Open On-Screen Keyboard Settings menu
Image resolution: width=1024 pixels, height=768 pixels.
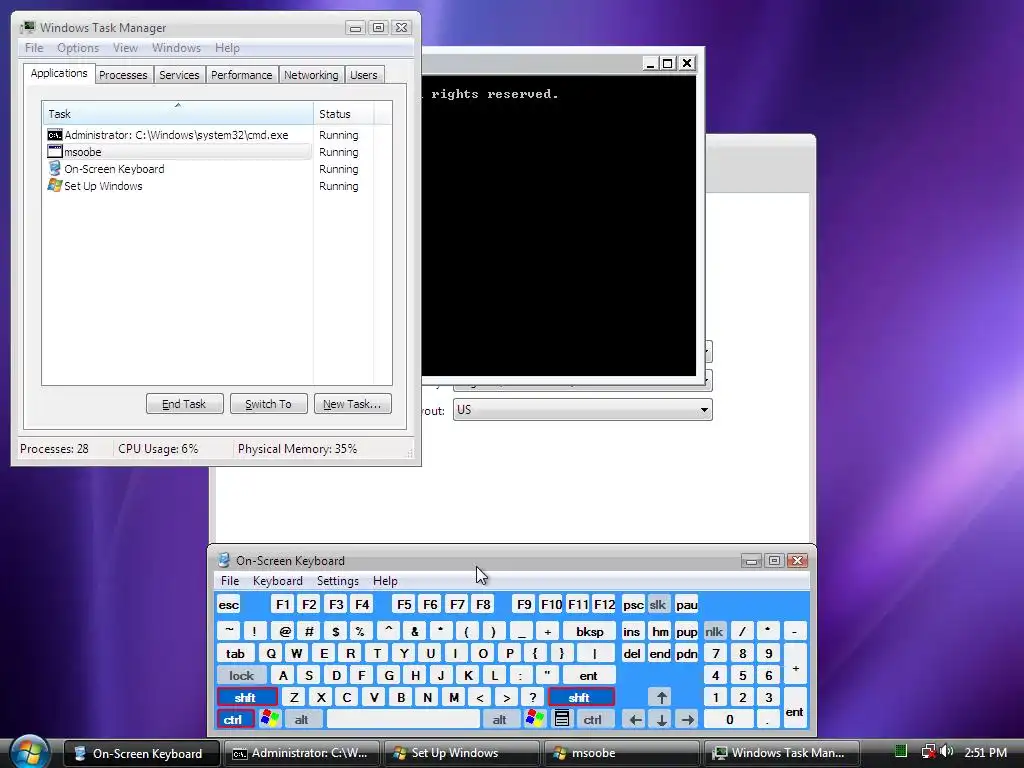tap(338, 581)
